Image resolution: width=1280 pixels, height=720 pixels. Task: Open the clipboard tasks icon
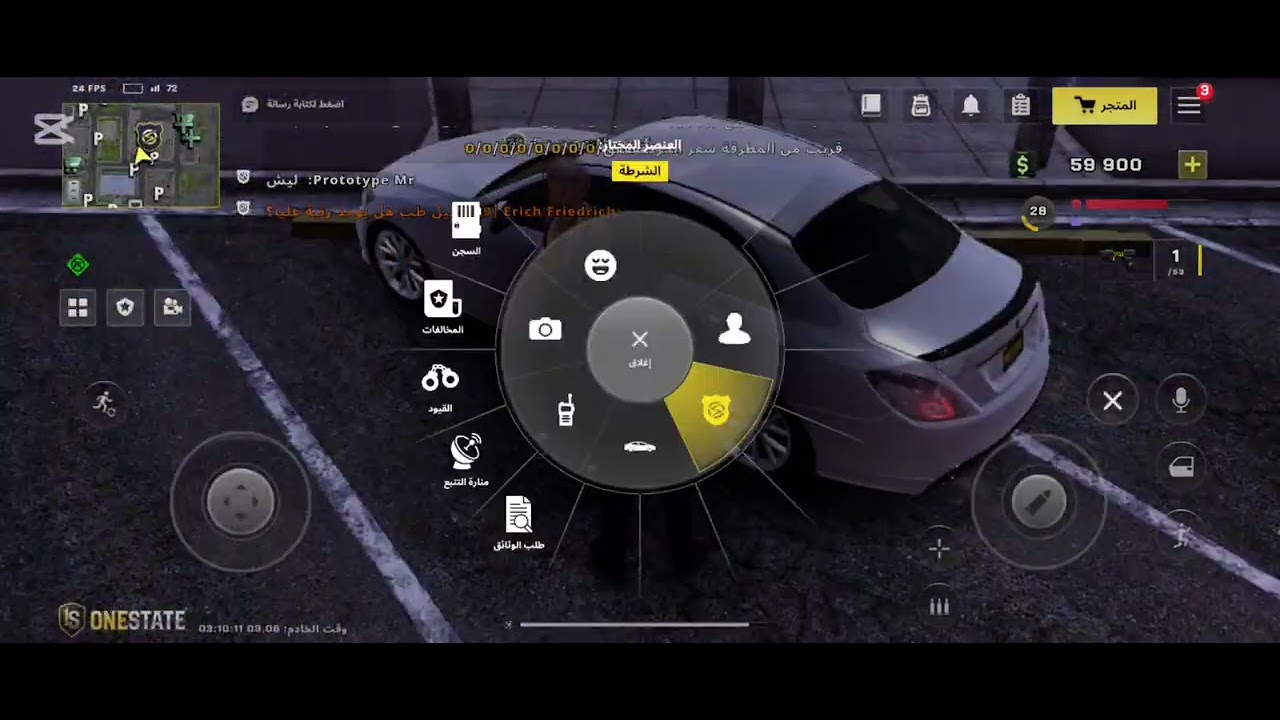(1020, 105)
